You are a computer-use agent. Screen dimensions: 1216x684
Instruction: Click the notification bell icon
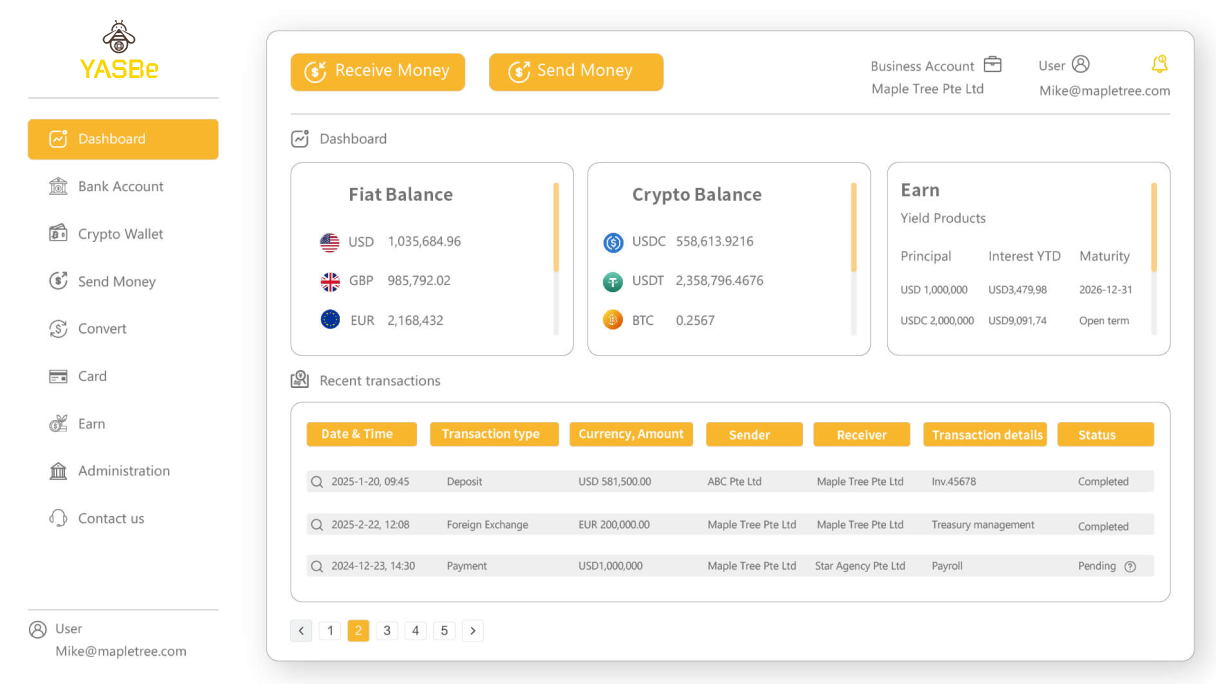click(1159, 65)
